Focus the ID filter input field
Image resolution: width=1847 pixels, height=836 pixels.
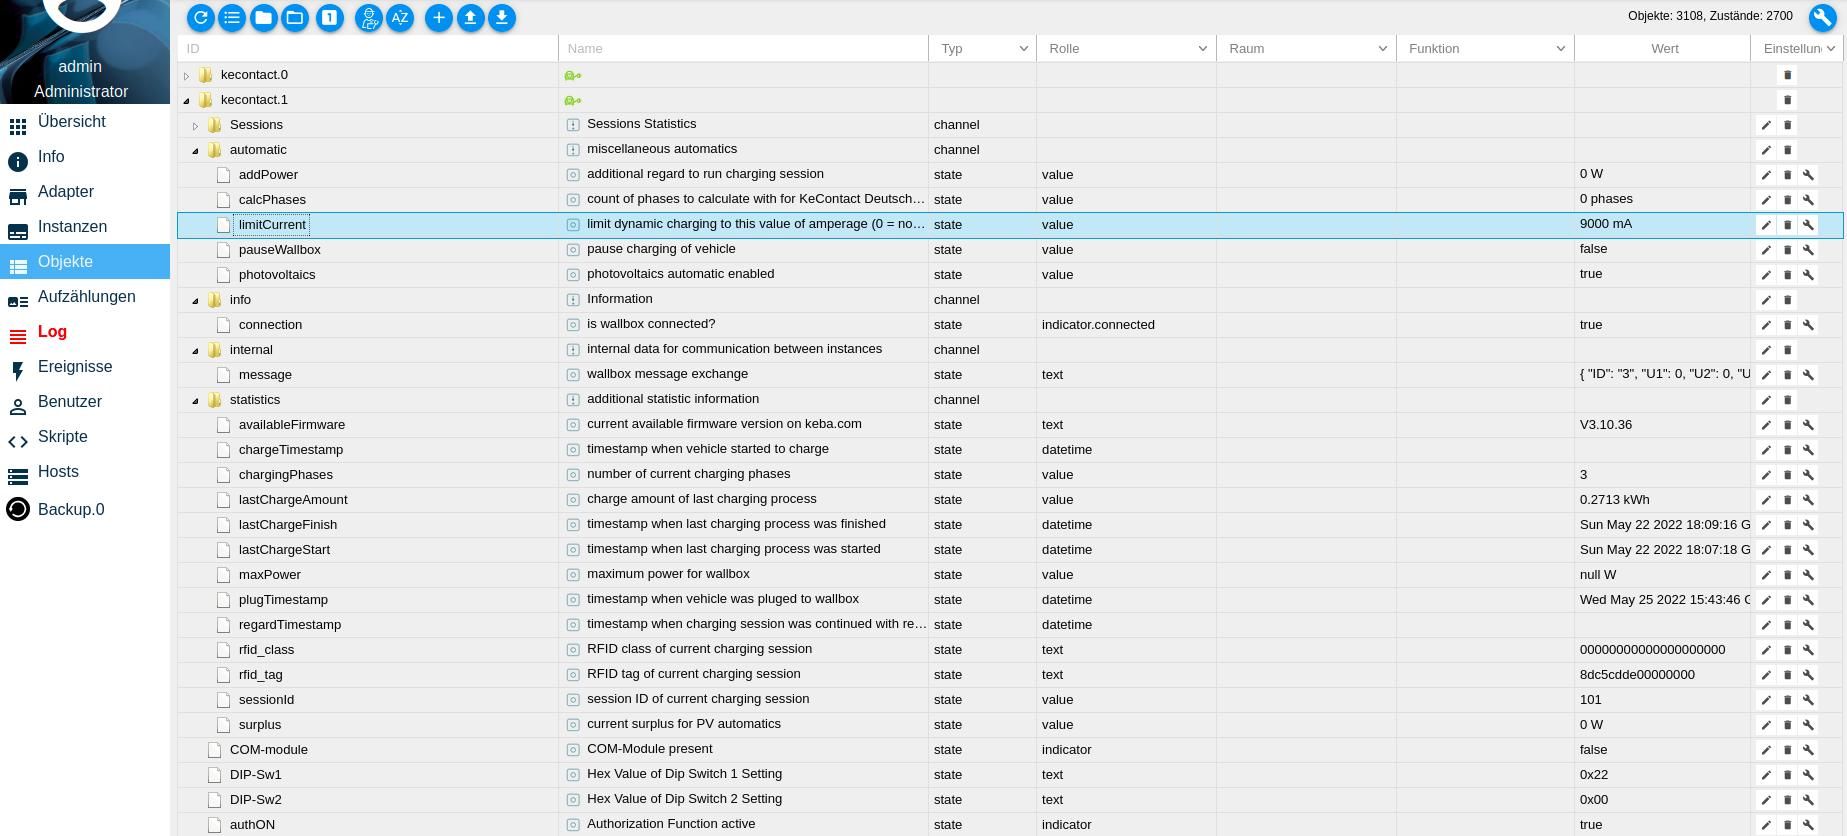coord(367,48)
